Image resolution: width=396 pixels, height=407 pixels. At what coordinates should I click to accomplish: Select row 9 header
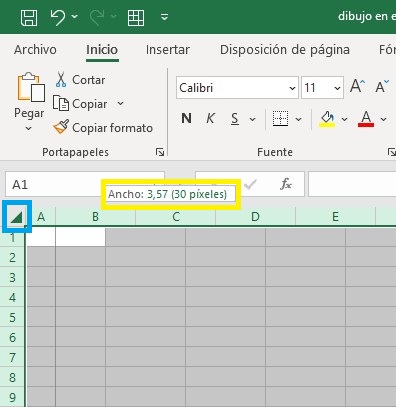tap(12, 397)
